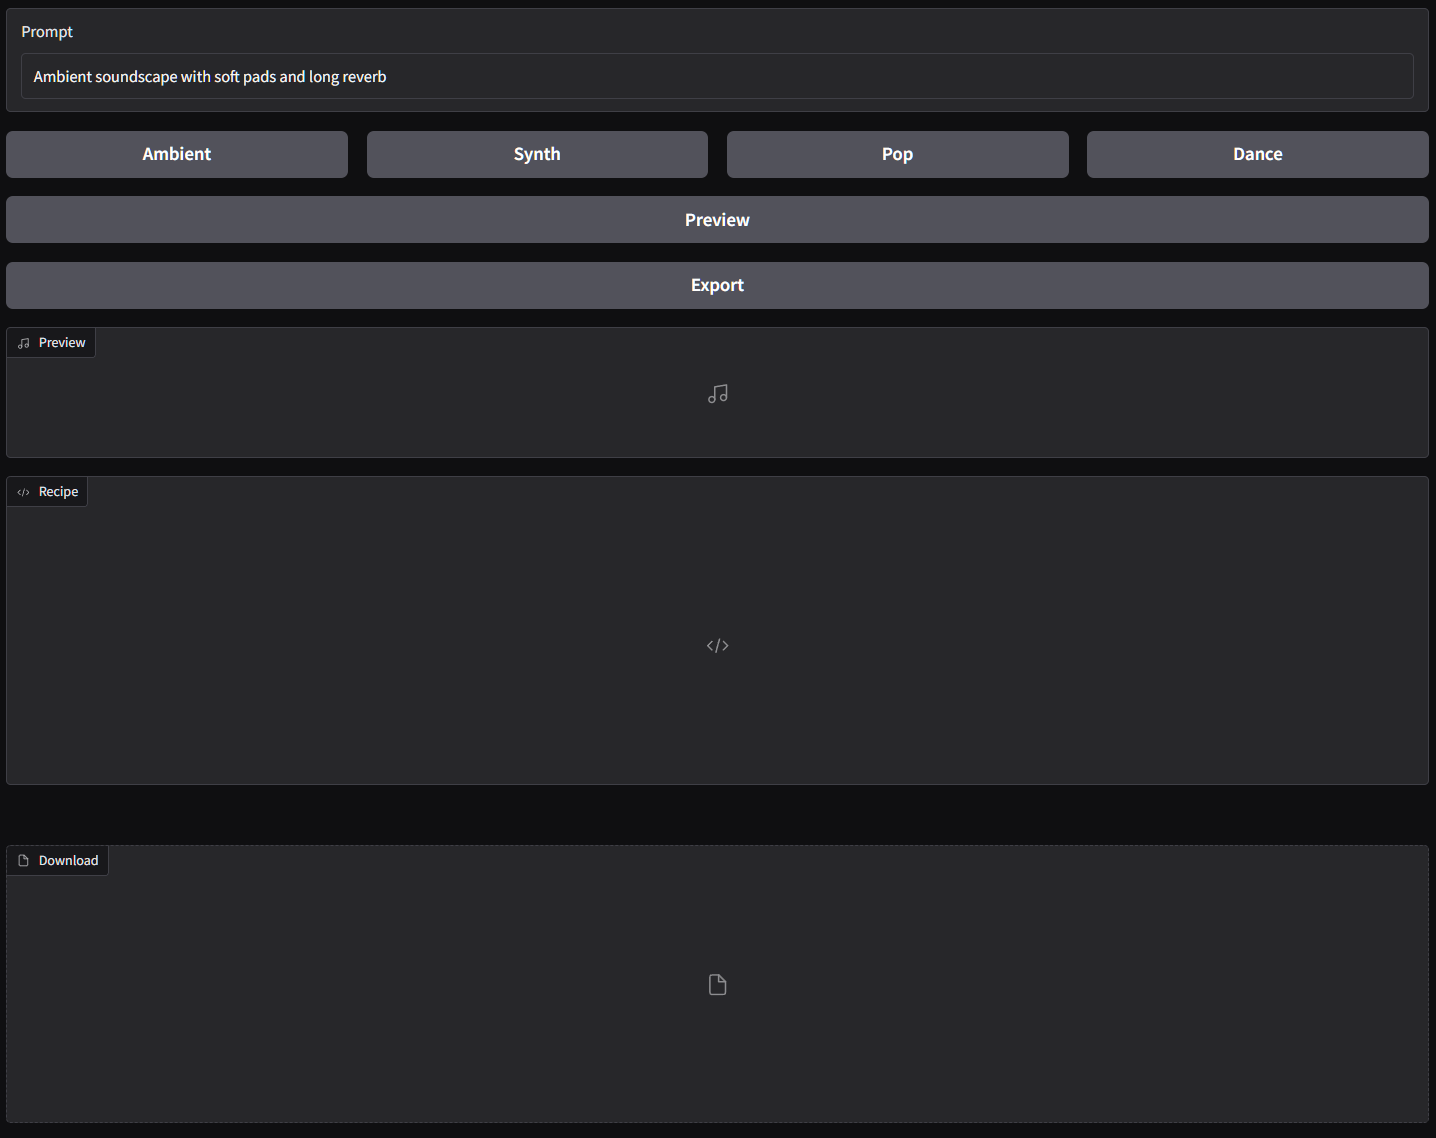Choose the Synth preset button

click(537, 154)
